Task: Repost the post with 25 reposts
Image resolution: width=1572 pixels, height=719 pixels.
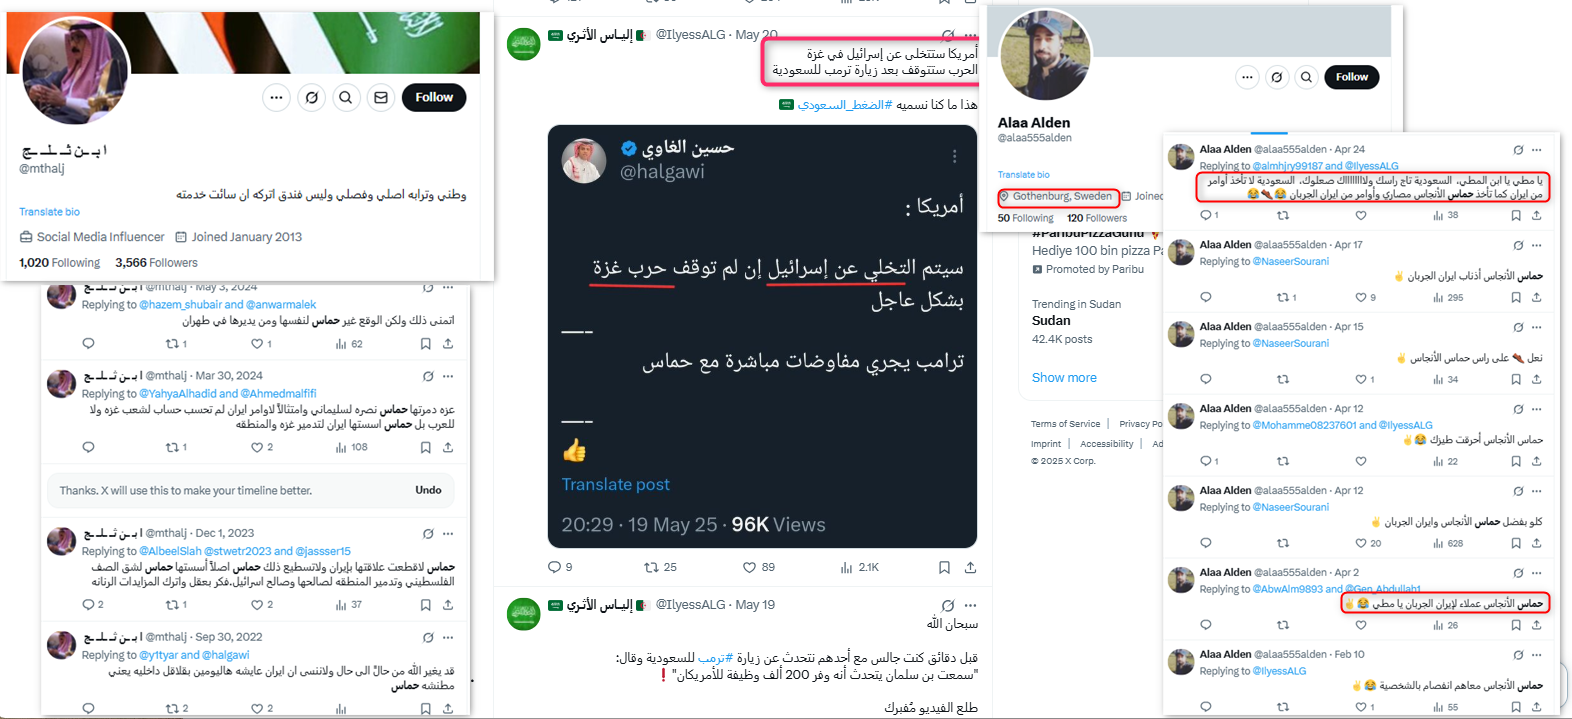Action: click(x=651, y=567)
